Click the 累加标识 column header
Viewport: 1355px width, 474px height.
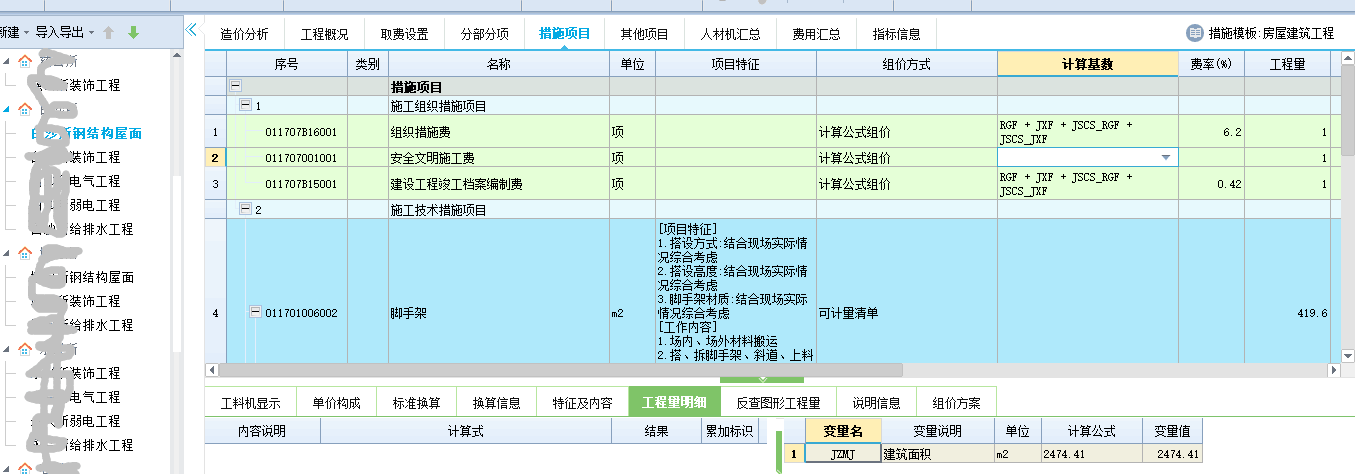coord(731,431)
